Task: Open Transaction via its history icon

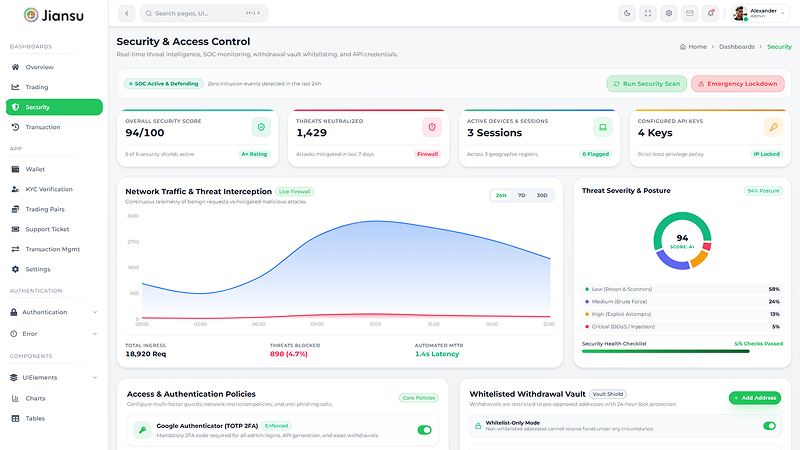Action: point(15,127)
